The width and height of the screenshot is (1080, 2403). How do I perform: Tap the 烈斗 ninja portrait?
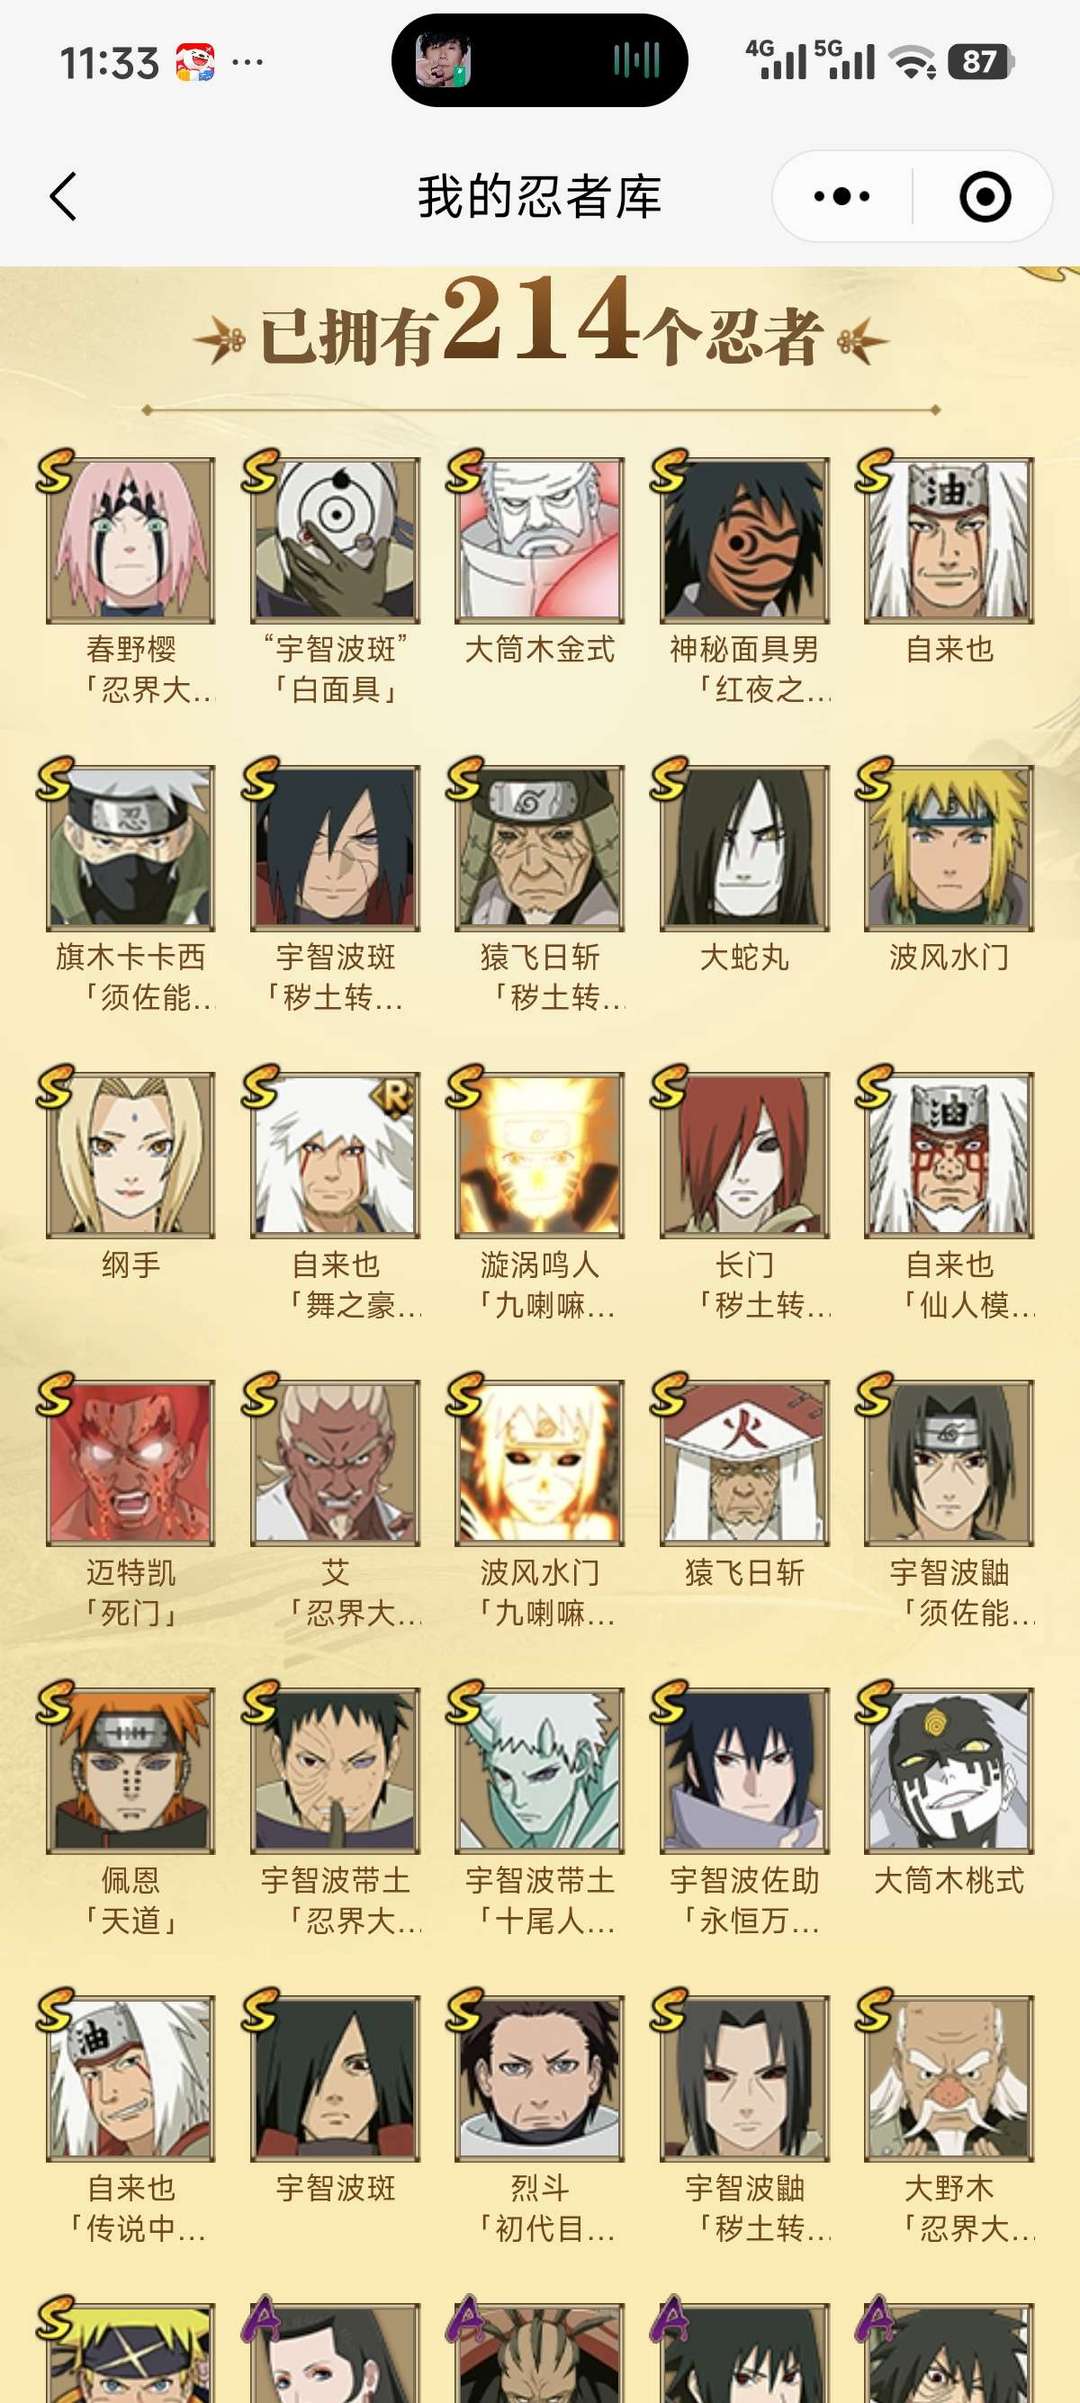coord(540,2079)
